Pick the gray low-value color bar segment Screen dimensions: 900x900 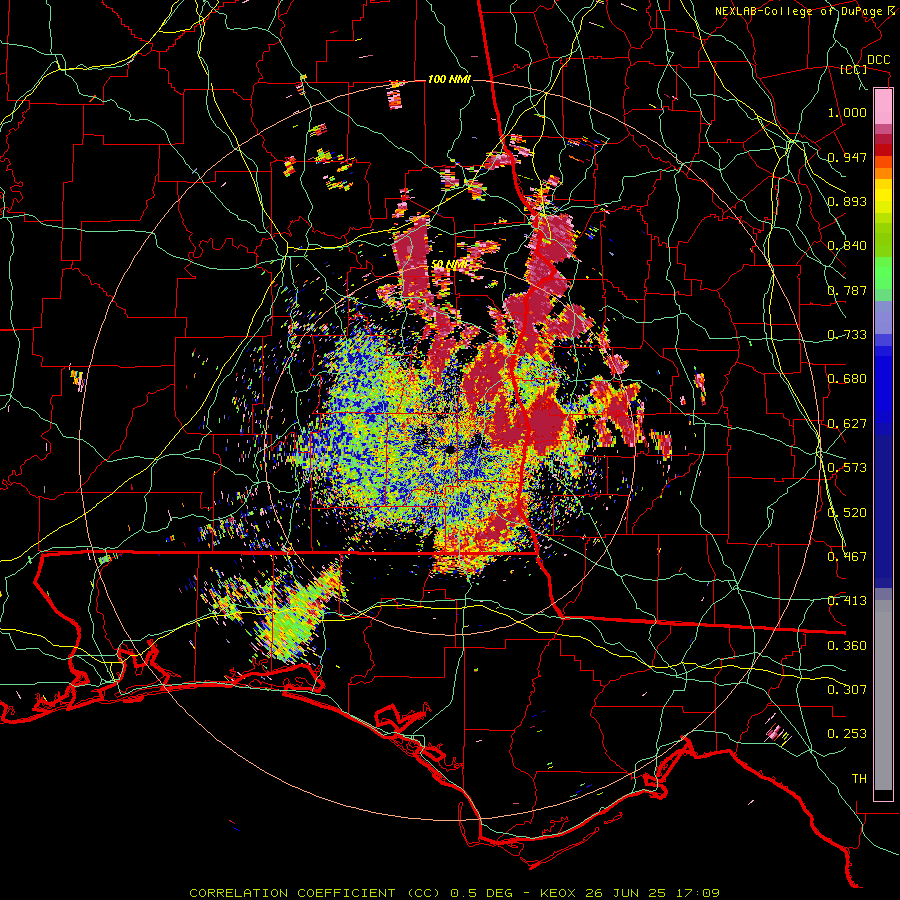[x=883, y=695]
